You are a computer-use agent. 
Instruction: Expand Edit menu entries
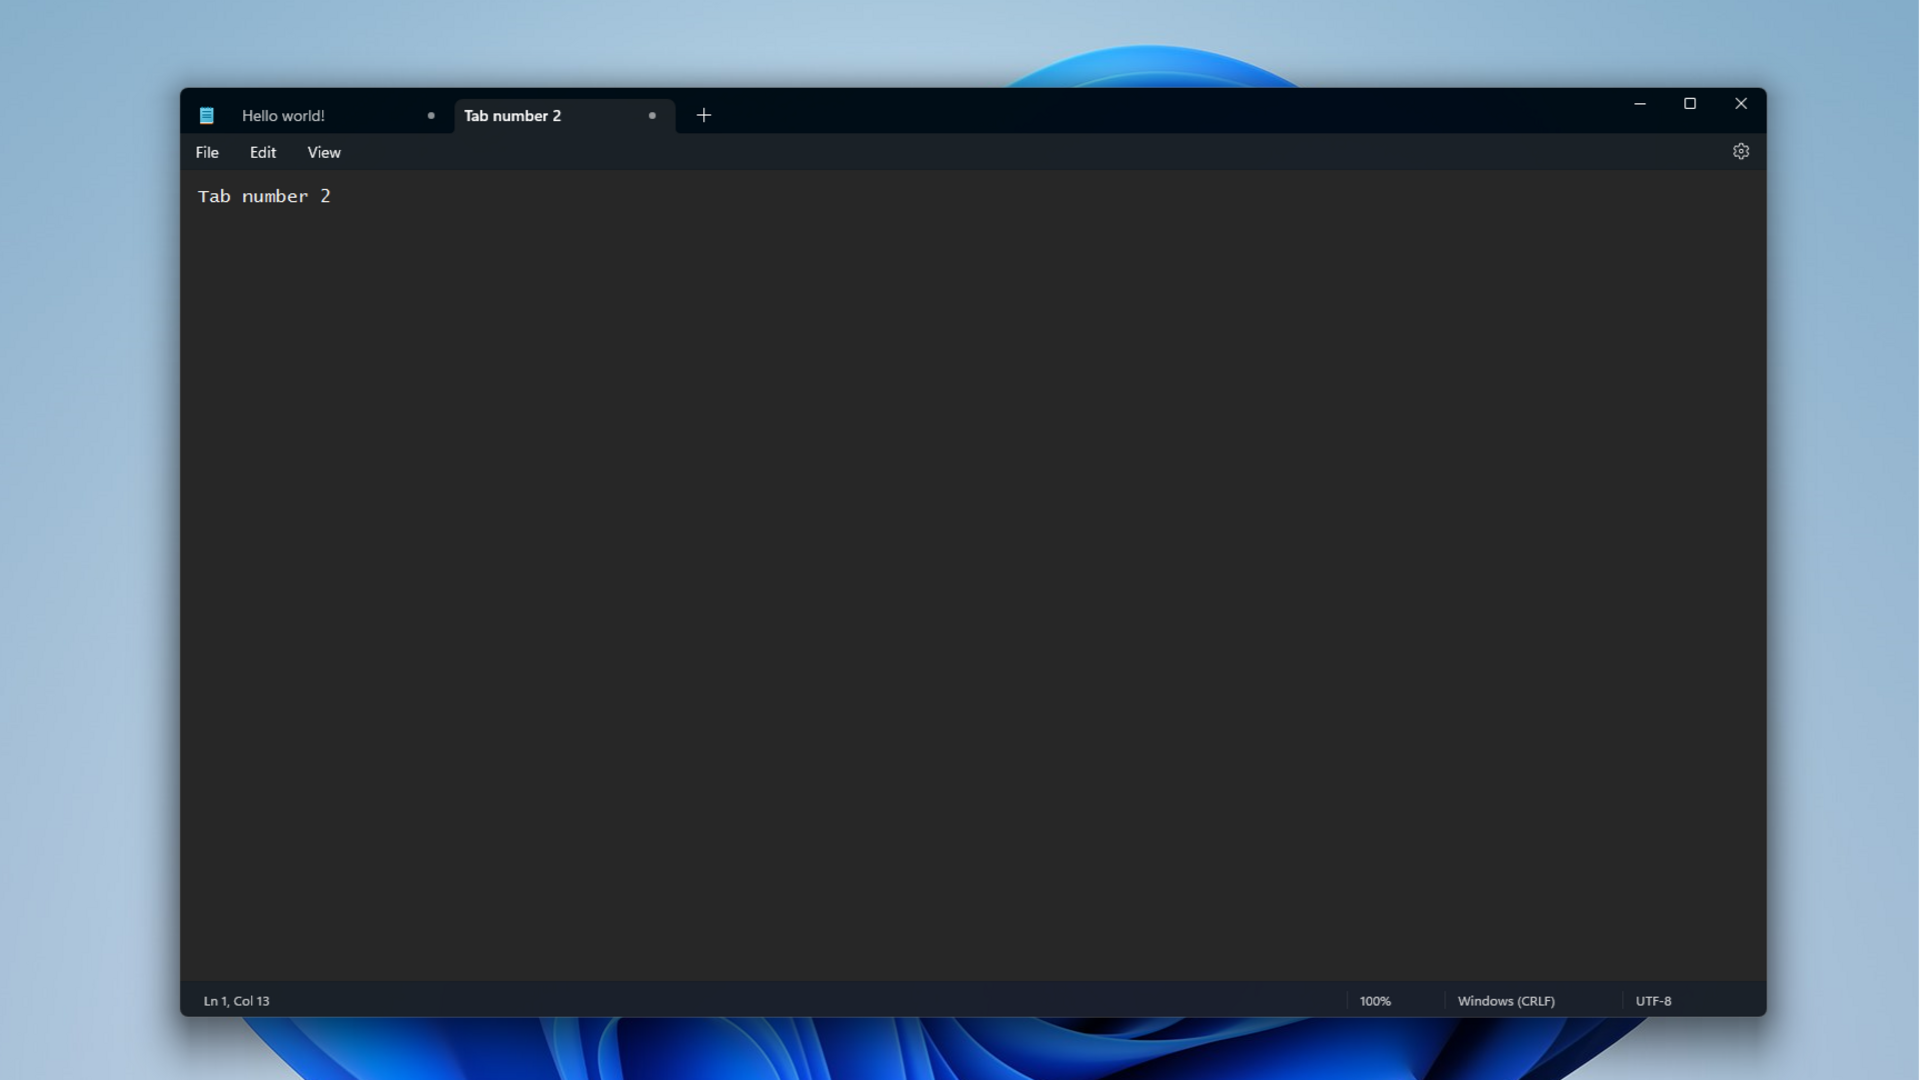pyautogui.click(x=262, y=152)
